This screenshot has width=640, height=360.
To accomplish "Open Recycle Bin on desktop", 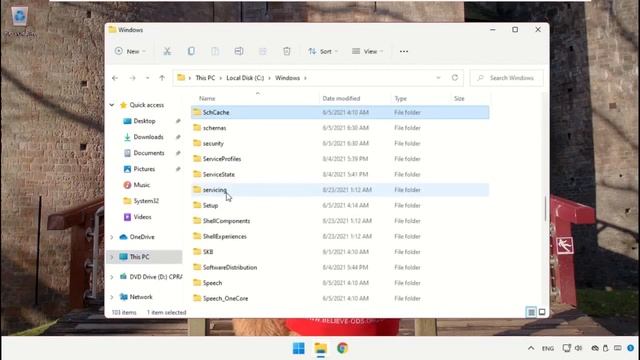I will click(19, 21).
